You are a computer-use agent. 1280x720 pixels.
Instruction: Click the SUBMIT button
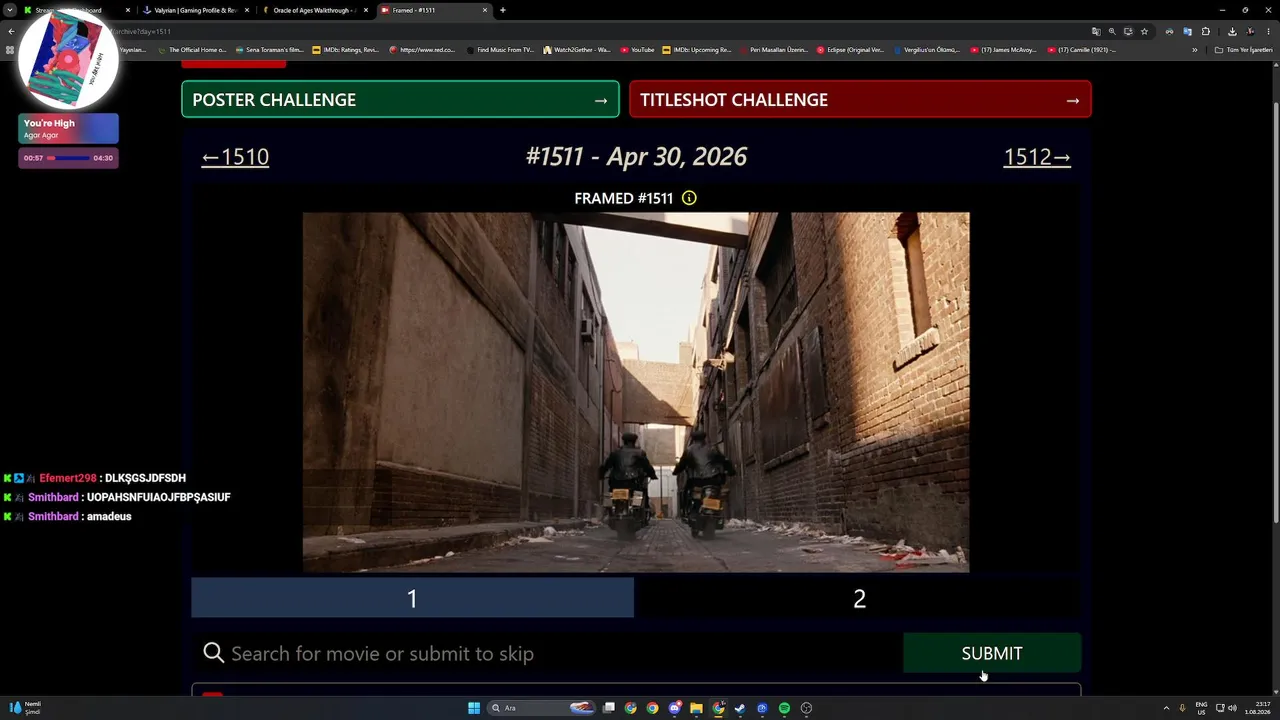tap(992, 653)
